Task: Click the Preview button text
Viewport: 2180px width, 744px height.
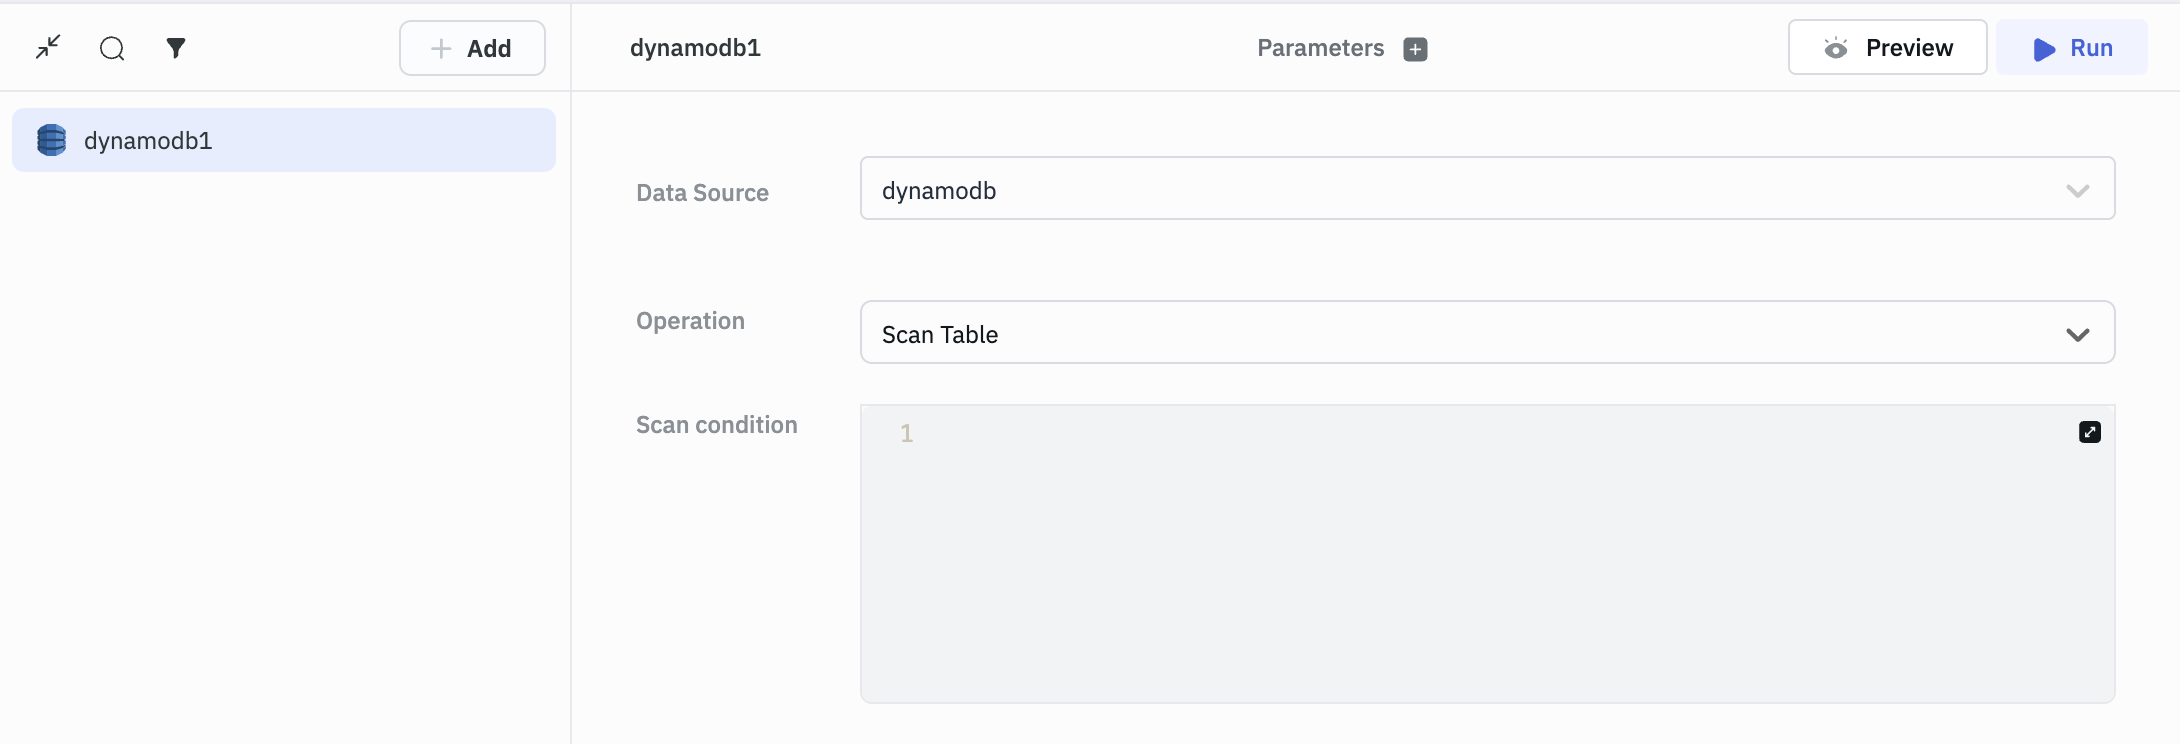Action: [x=1908, y=48]
